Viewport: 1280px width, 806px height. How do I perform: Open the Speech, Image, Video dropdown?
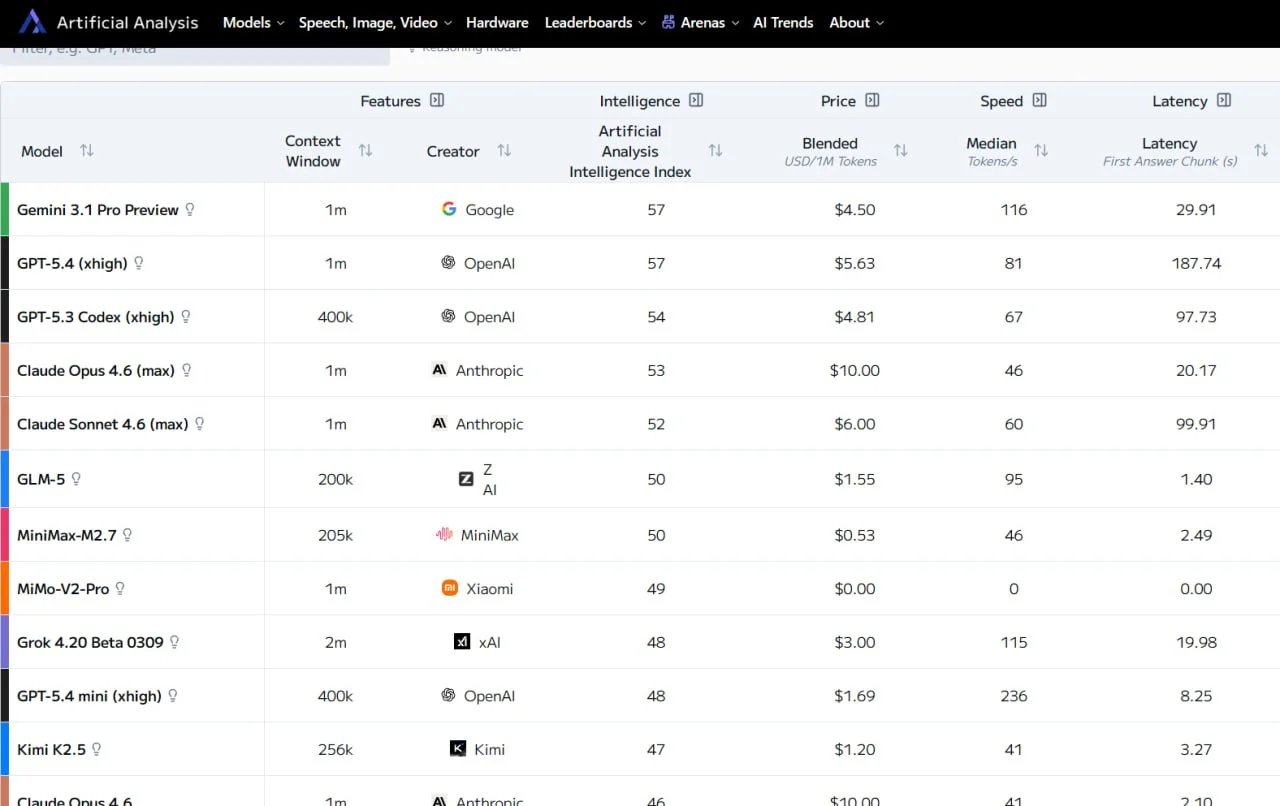[375, 22]
